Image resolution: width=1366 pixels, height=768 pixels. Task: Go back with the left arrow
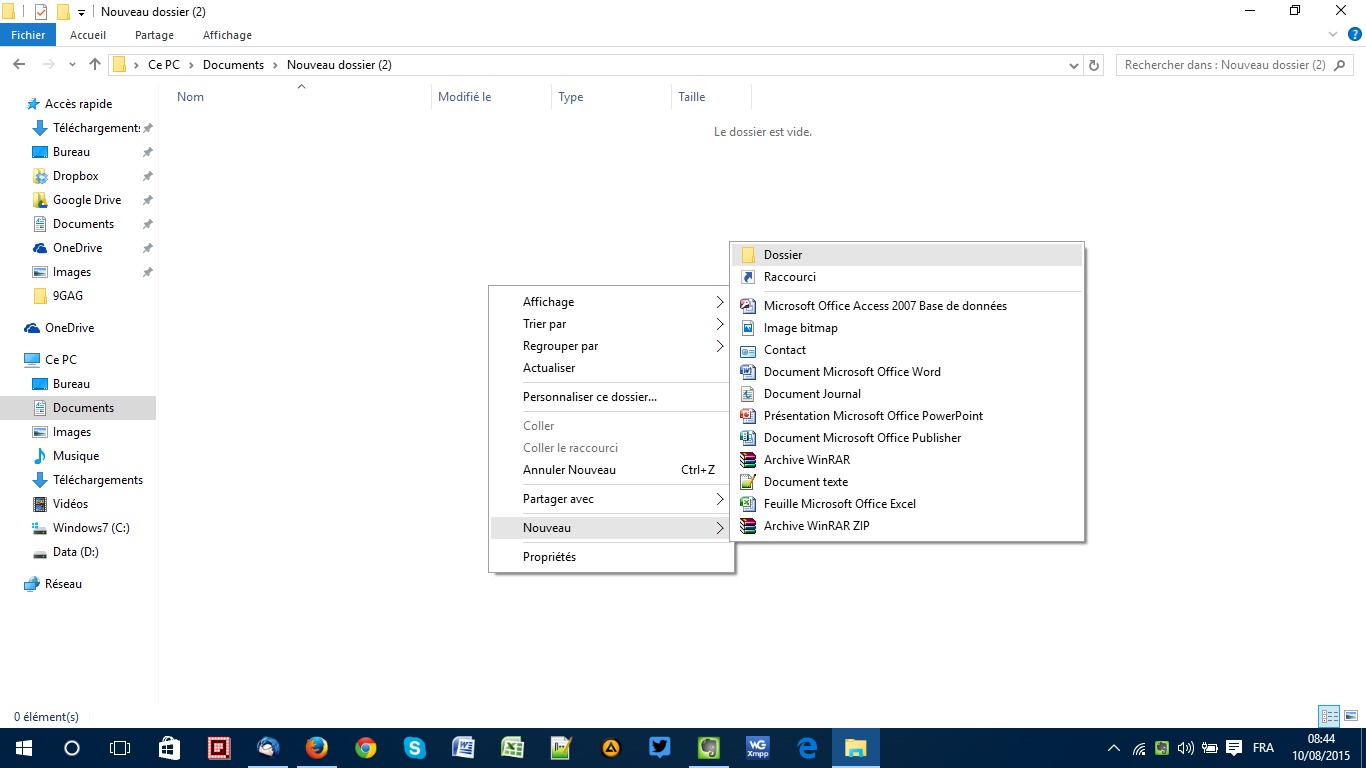(19, 65)
